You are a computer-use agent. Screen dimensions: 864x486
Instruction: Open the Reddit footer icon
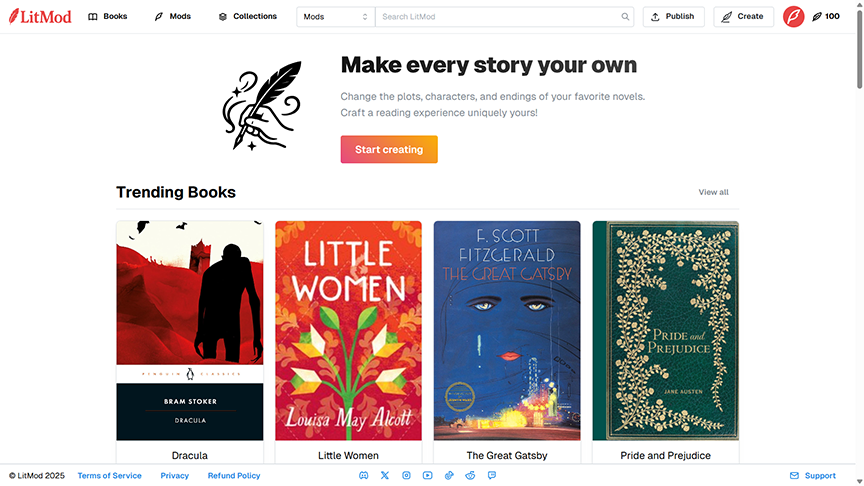pyautogui.click(x=470, y=476)
